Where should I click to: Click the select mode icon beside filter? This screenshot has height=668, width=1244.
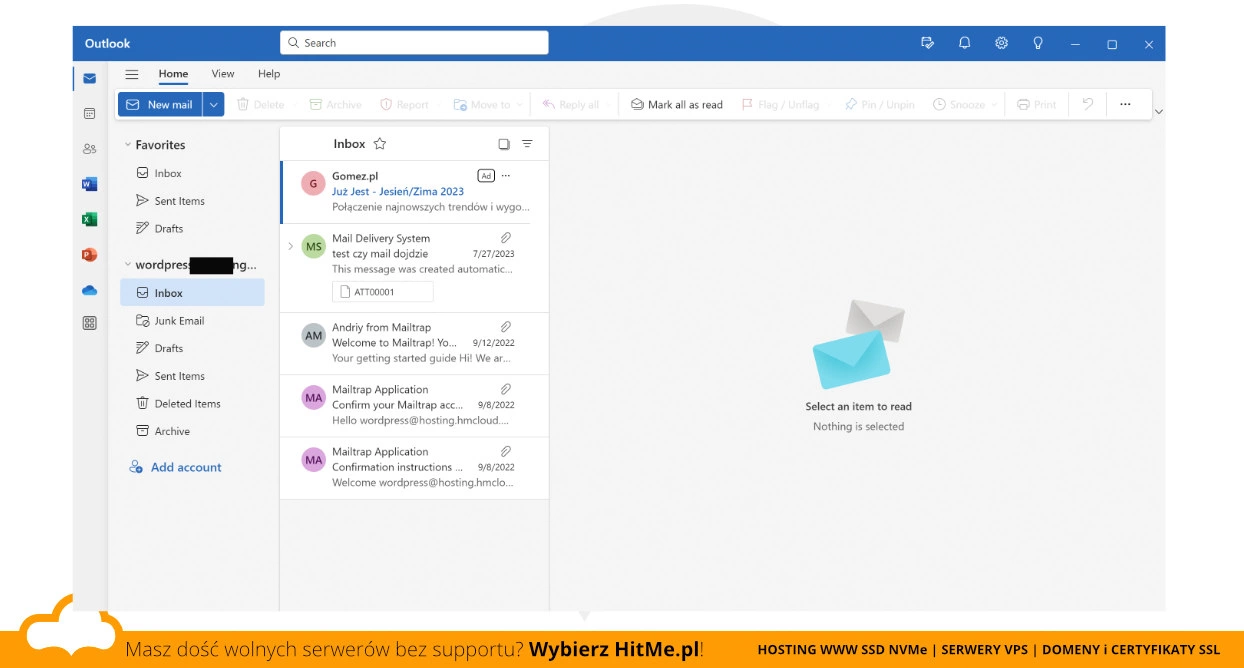pos(504,144)
